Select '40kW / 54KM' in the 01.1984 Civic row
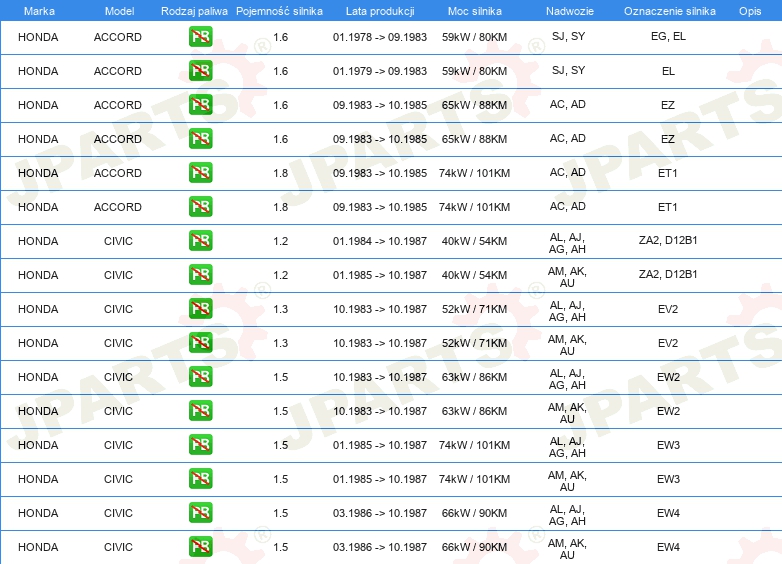This screenshot has width=782, height=564. point(474,241)
